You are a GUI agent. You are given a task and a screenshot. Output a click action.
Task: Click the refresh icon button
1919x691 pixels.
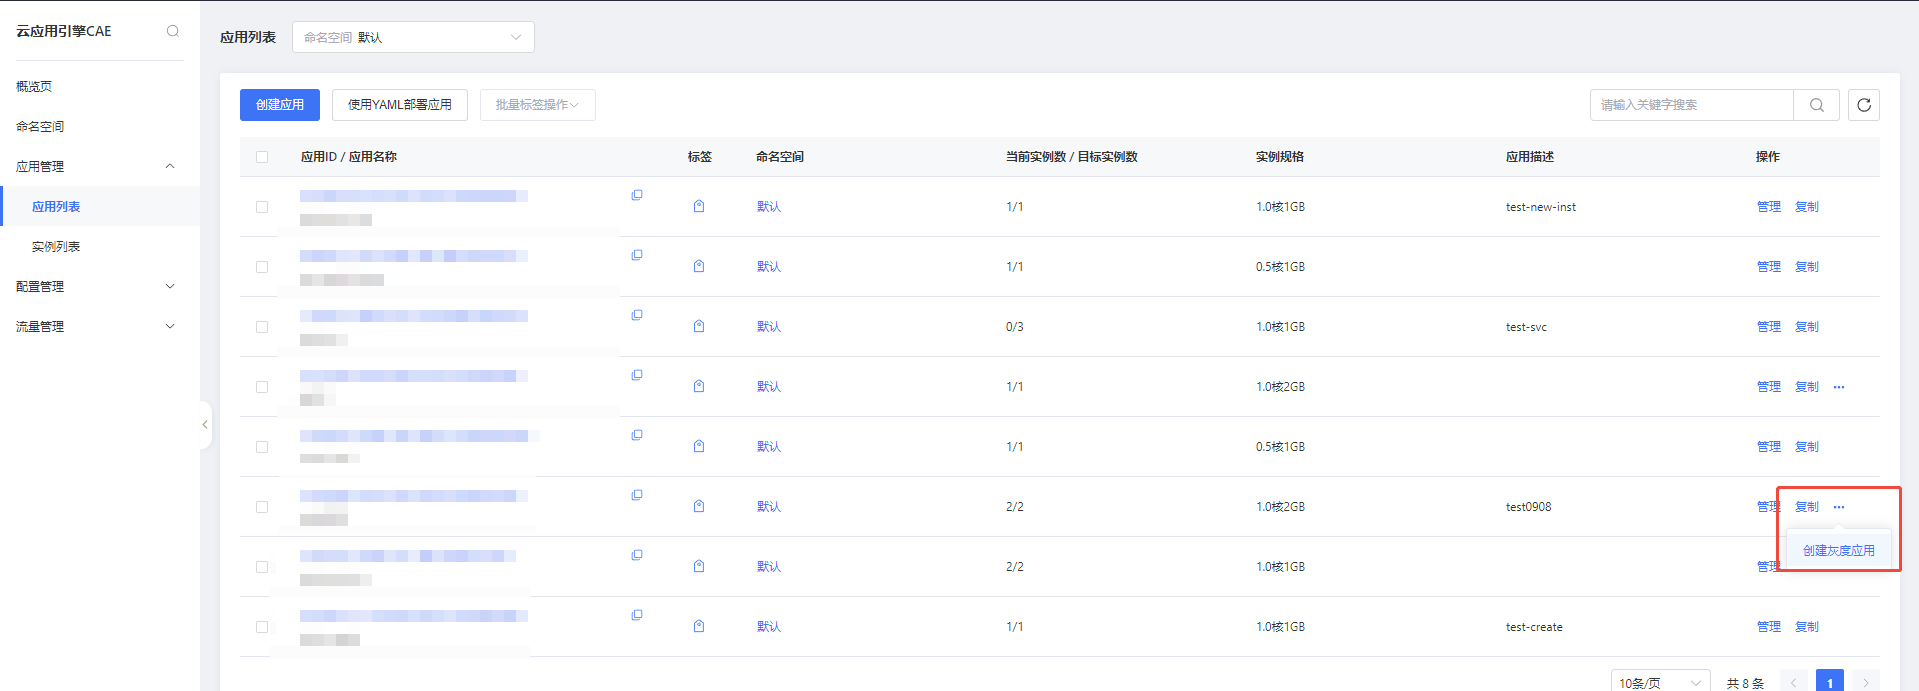(1864, 105)
